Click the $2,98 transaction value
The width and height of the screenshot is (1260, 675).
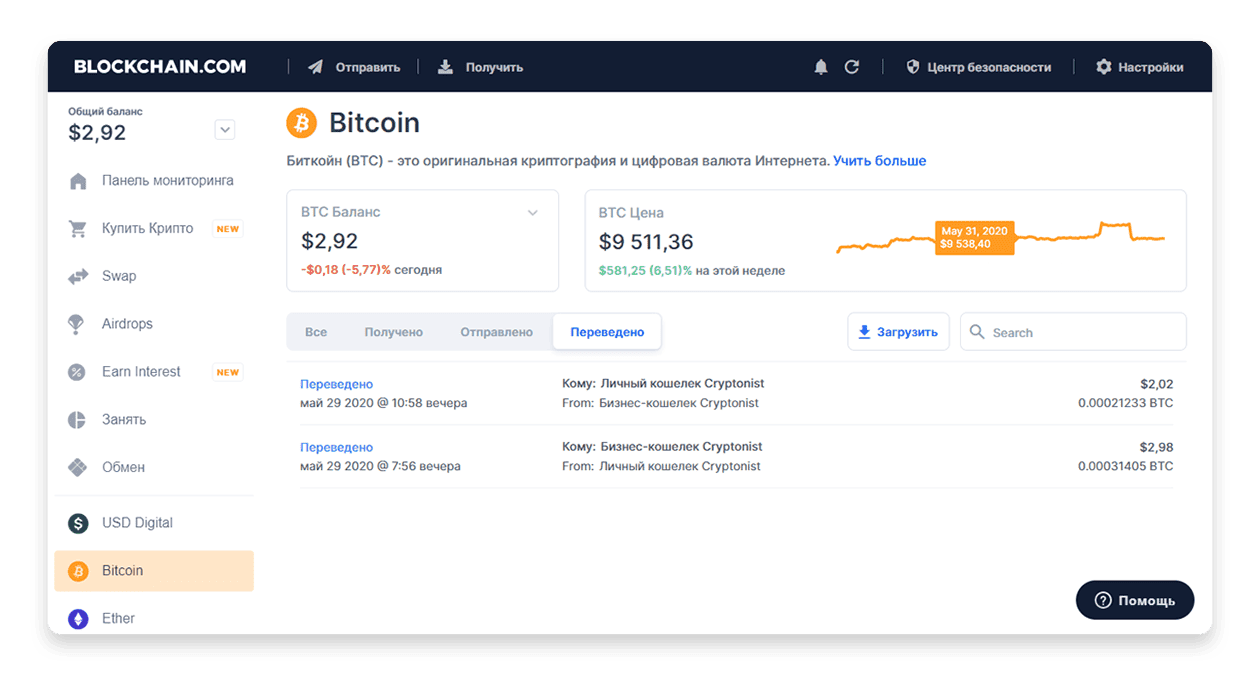1157,447
